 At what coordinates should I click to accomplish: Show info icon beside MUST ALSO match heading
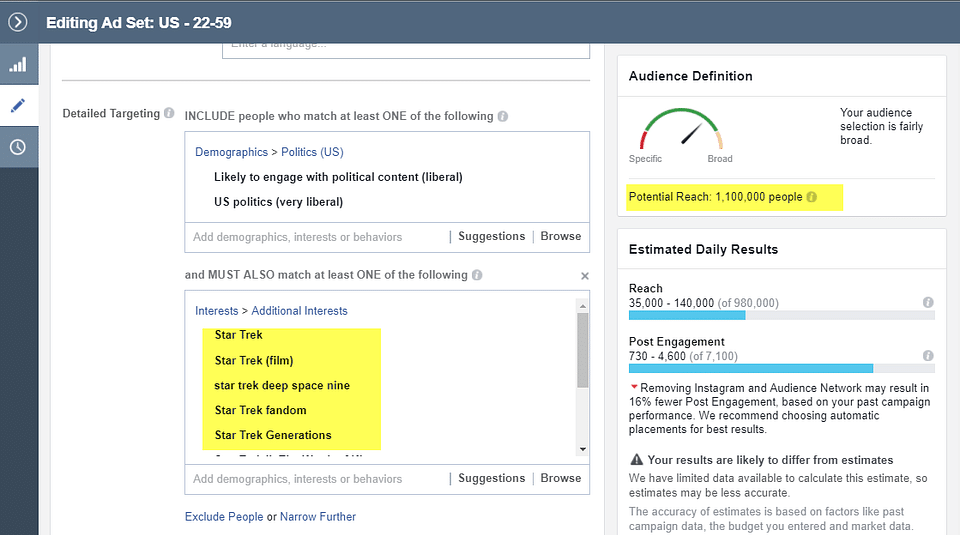coord(477,275)
